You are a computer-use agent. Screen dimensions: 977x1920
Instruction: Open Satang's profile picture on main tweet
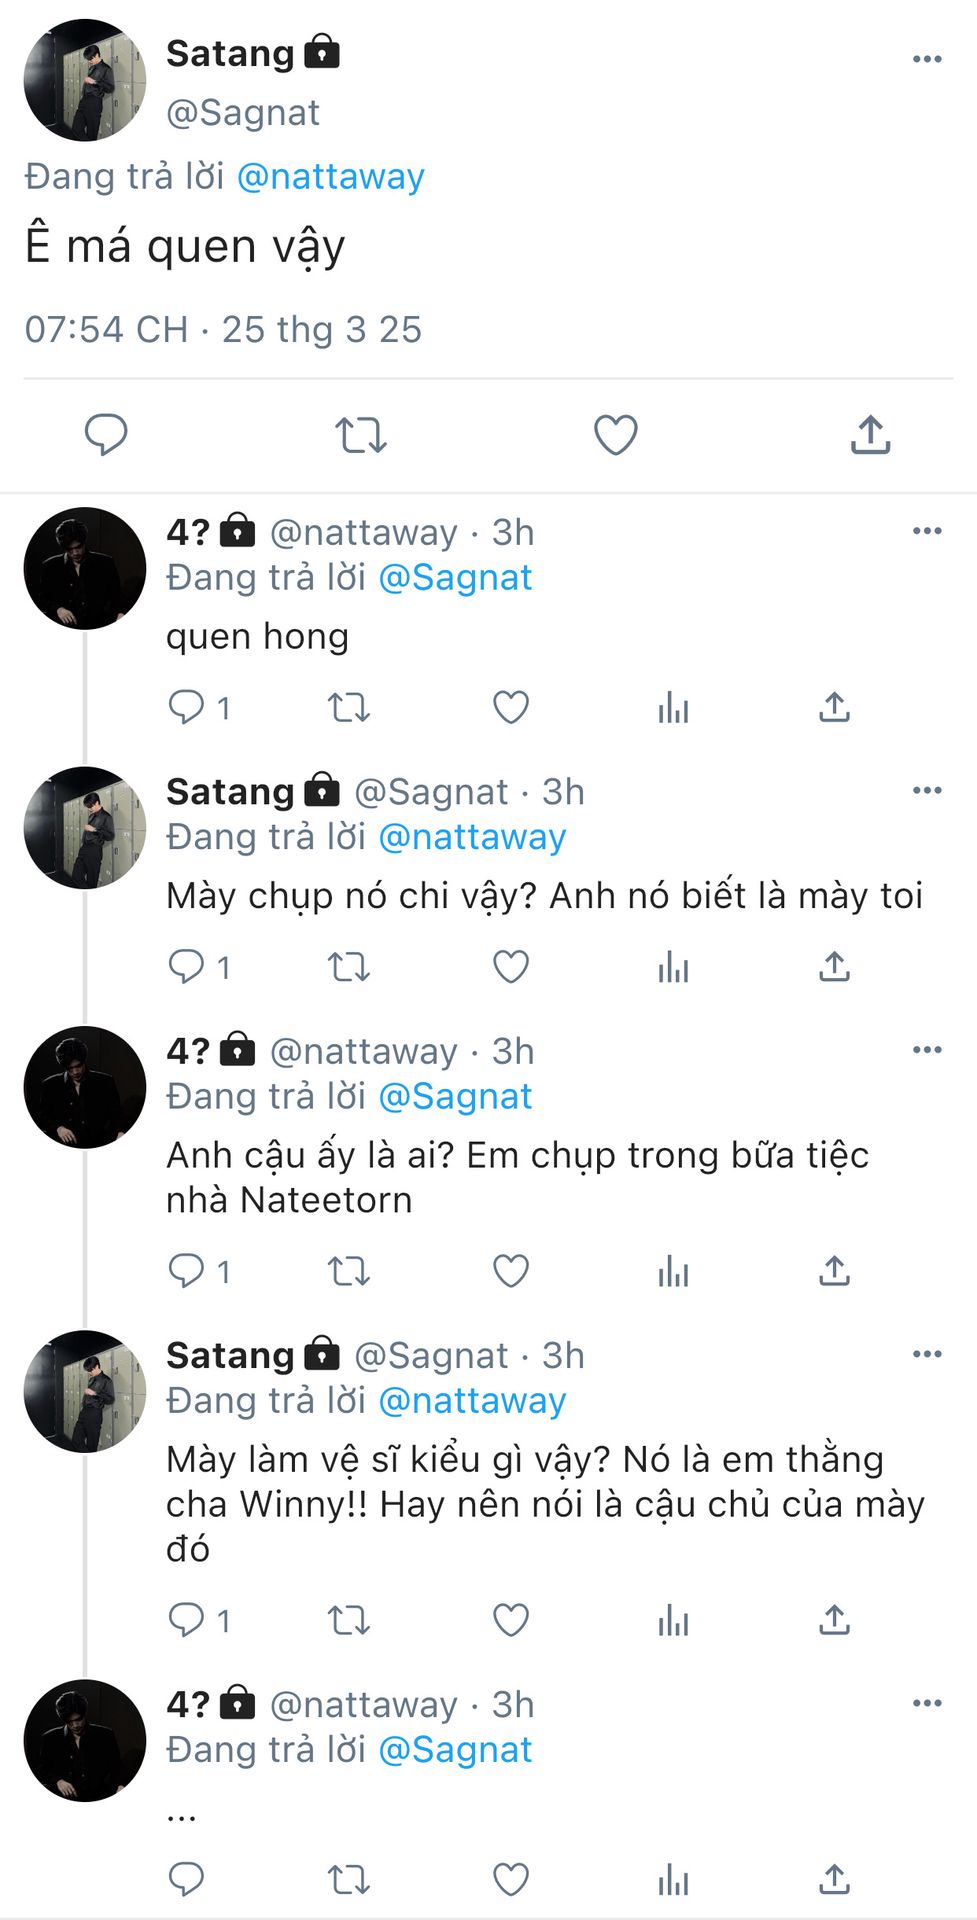click(x=85, y=80)
